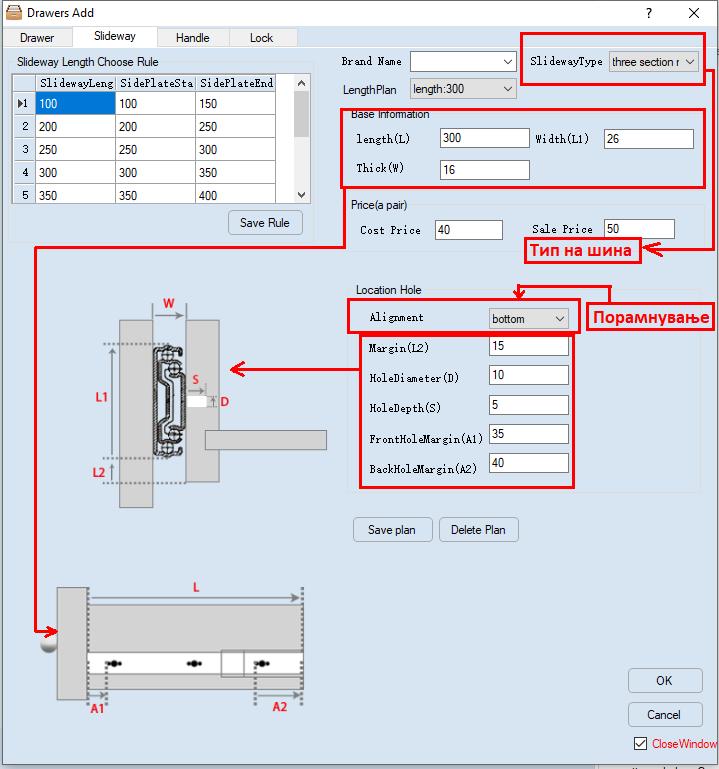The image size is (719, 769).
Task: Toggle the CloseWindow checkbox
Action: tap(640, 743)
